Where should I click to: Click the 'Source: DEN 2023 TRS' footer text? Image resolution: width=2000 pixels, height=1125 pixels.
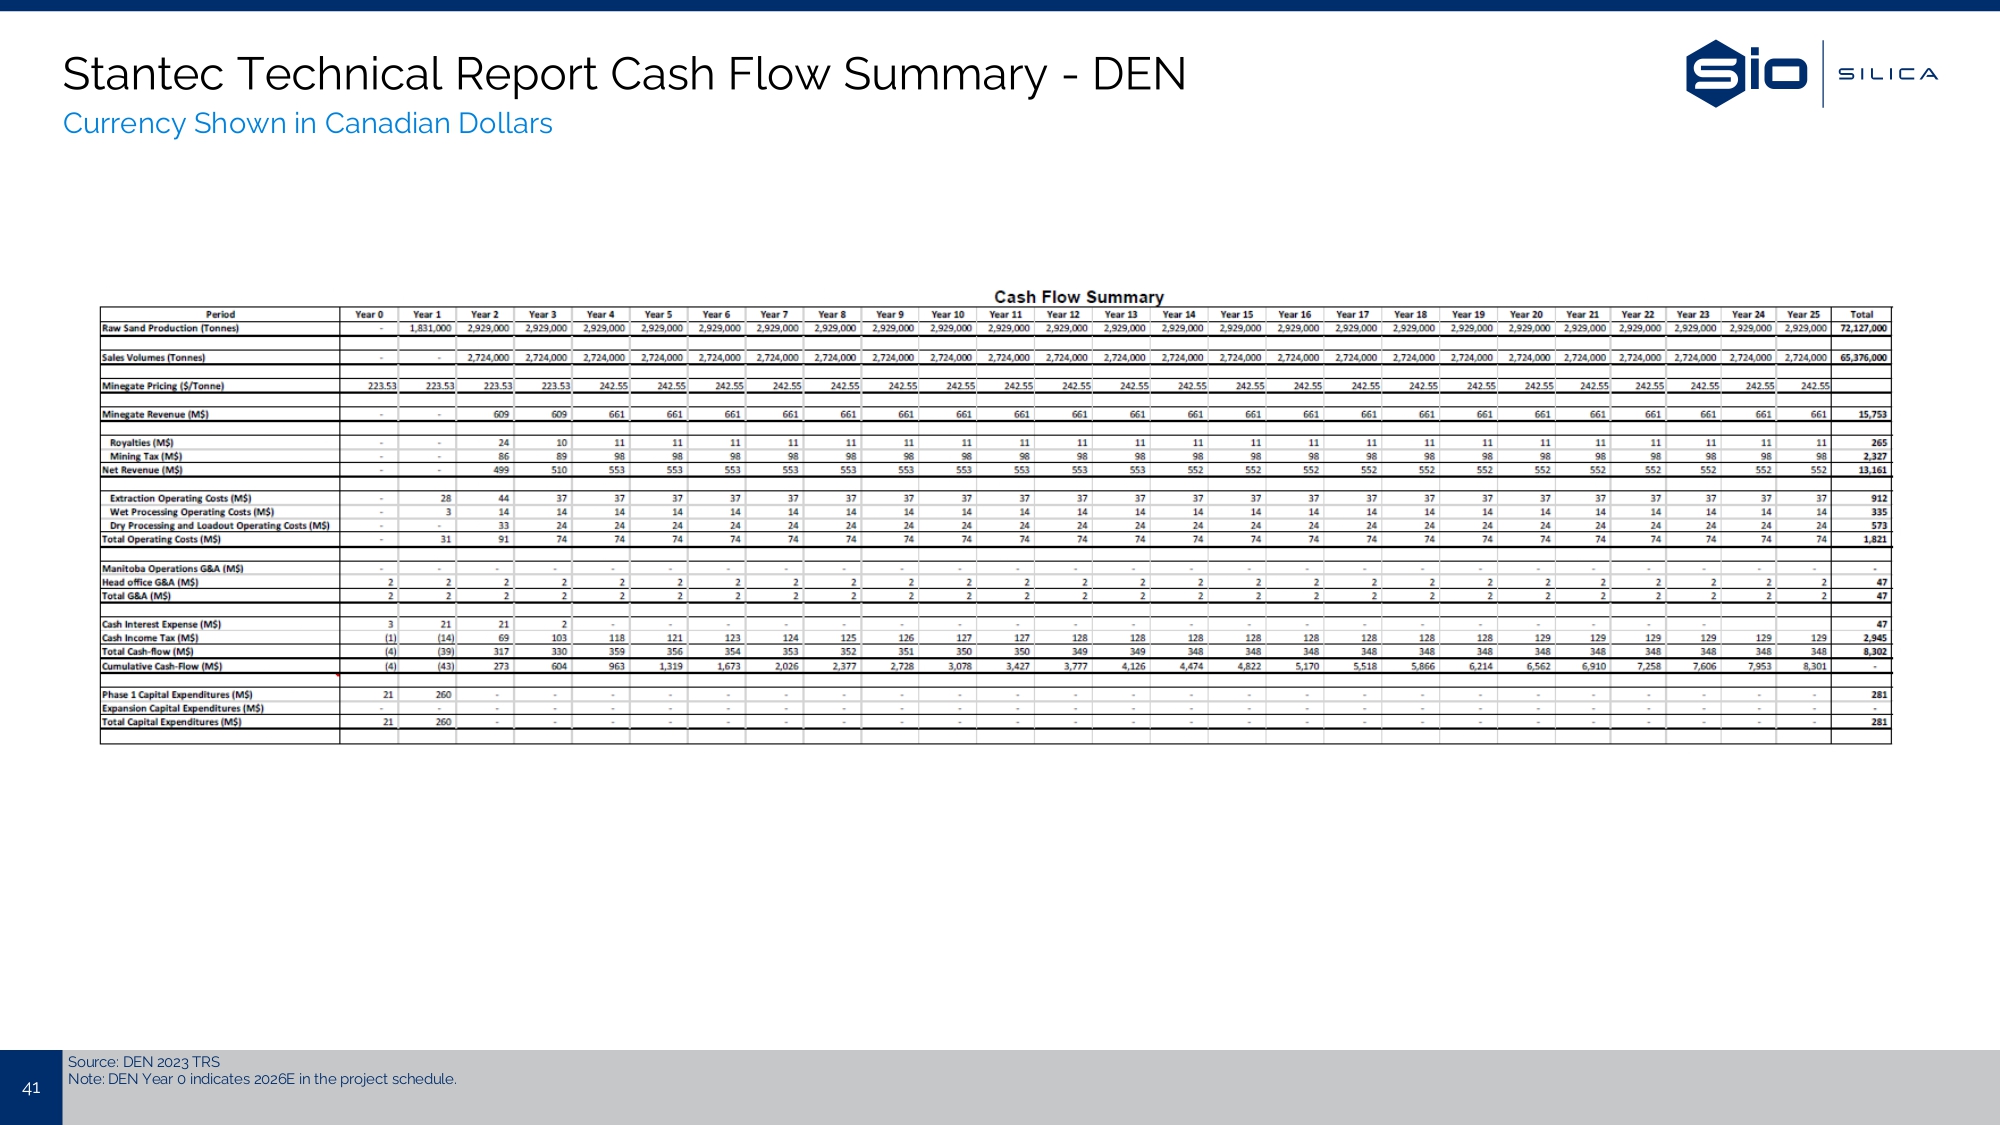tap(144, 1062)
